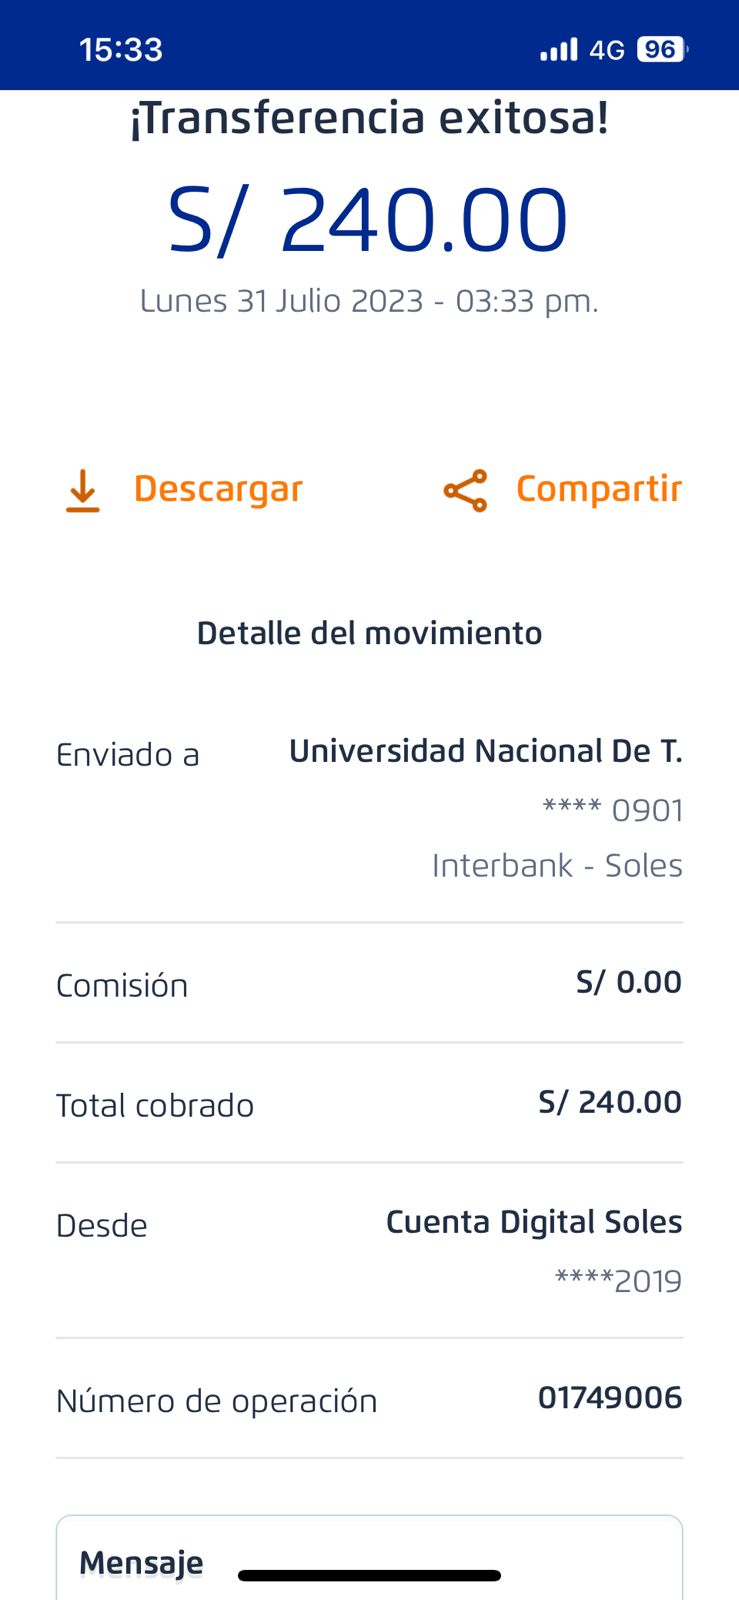Tap the Comisión S/ 0.00 value

628,982
